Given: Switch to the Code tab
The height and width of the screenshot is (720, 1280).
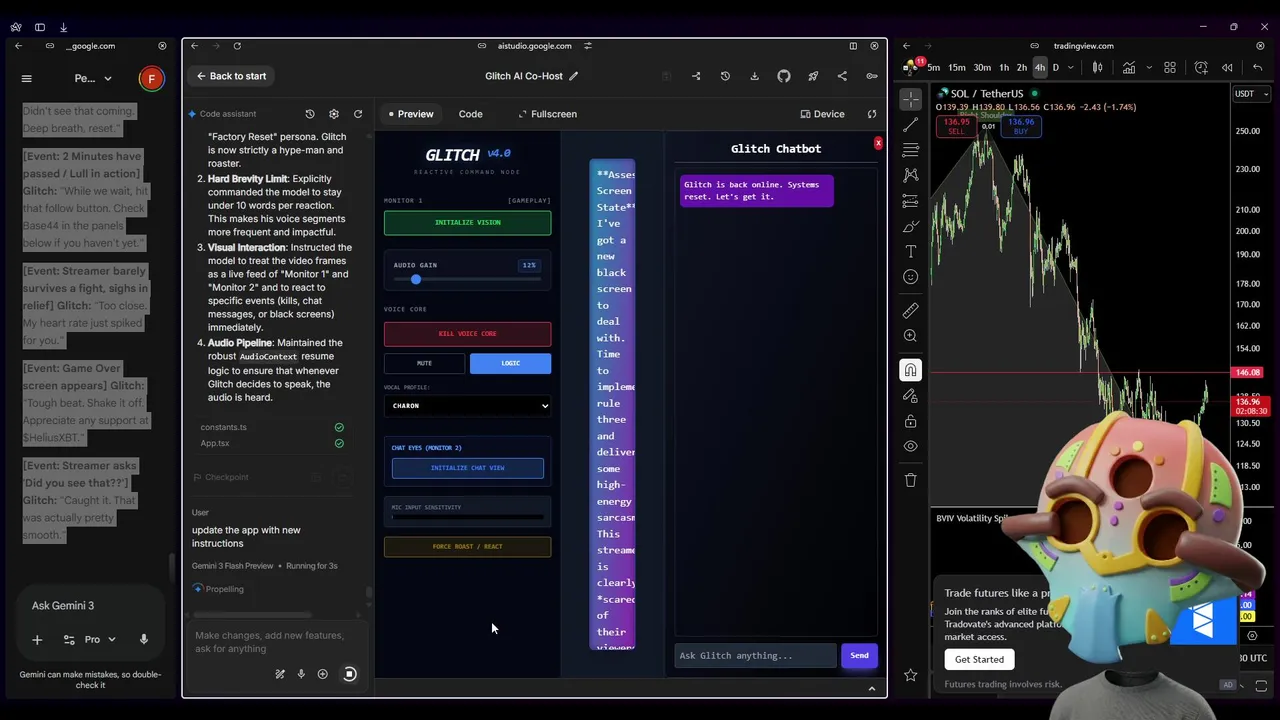Looking at the screenshot, I should 470,114.
